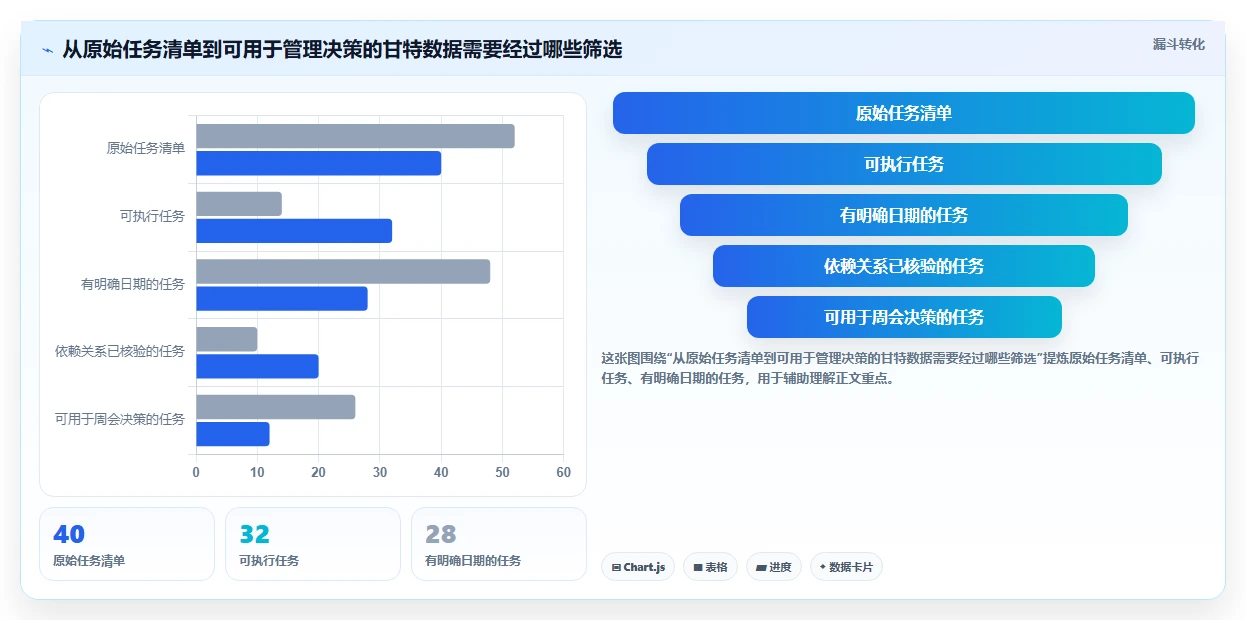
Task: Select the 表格 tag chip
Action: [710, 567]
